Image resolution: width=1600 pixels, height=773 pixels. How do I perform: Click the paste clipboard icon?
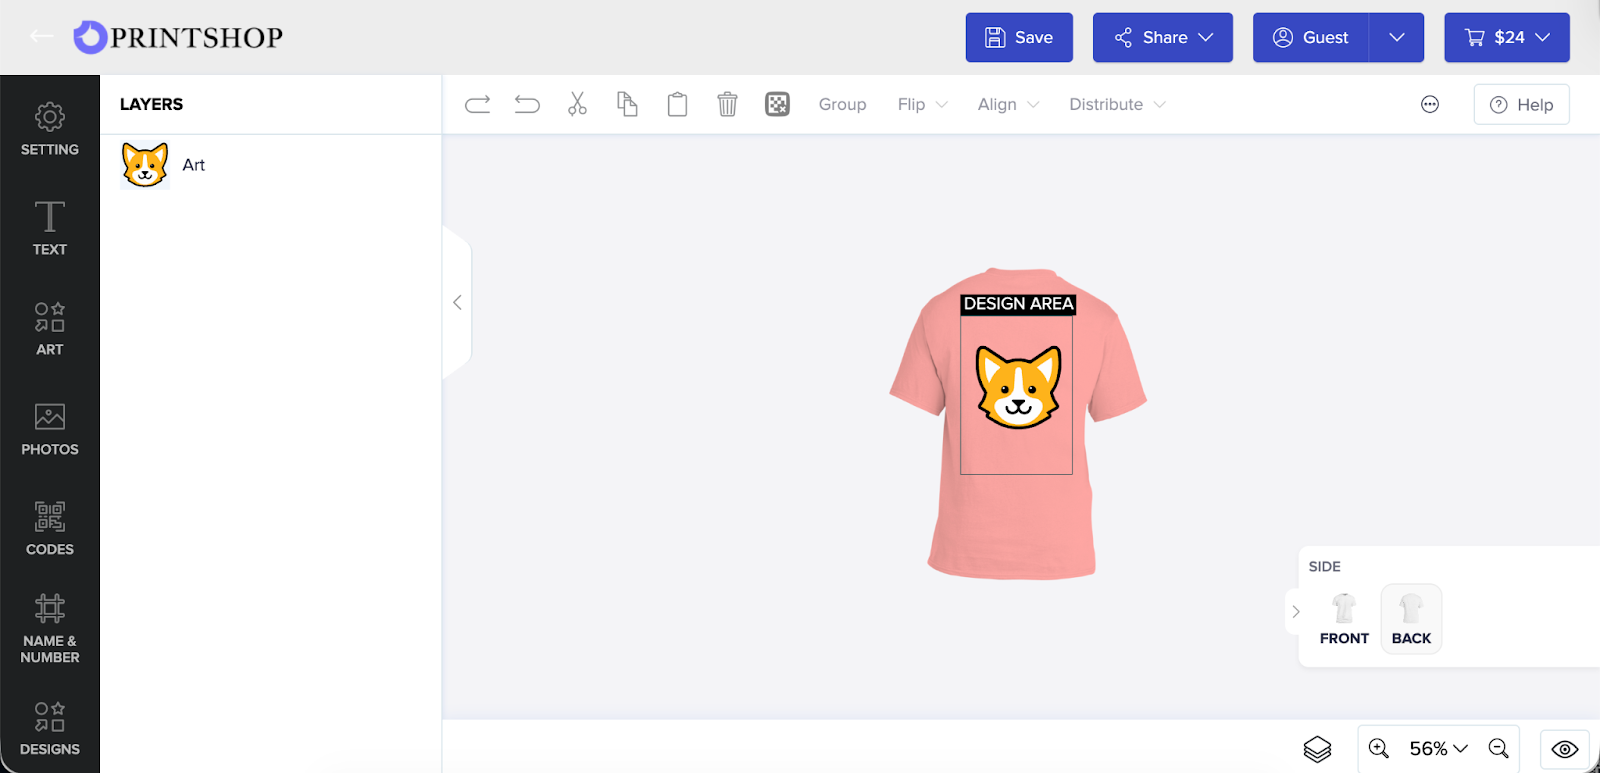[x=677, y=104]
